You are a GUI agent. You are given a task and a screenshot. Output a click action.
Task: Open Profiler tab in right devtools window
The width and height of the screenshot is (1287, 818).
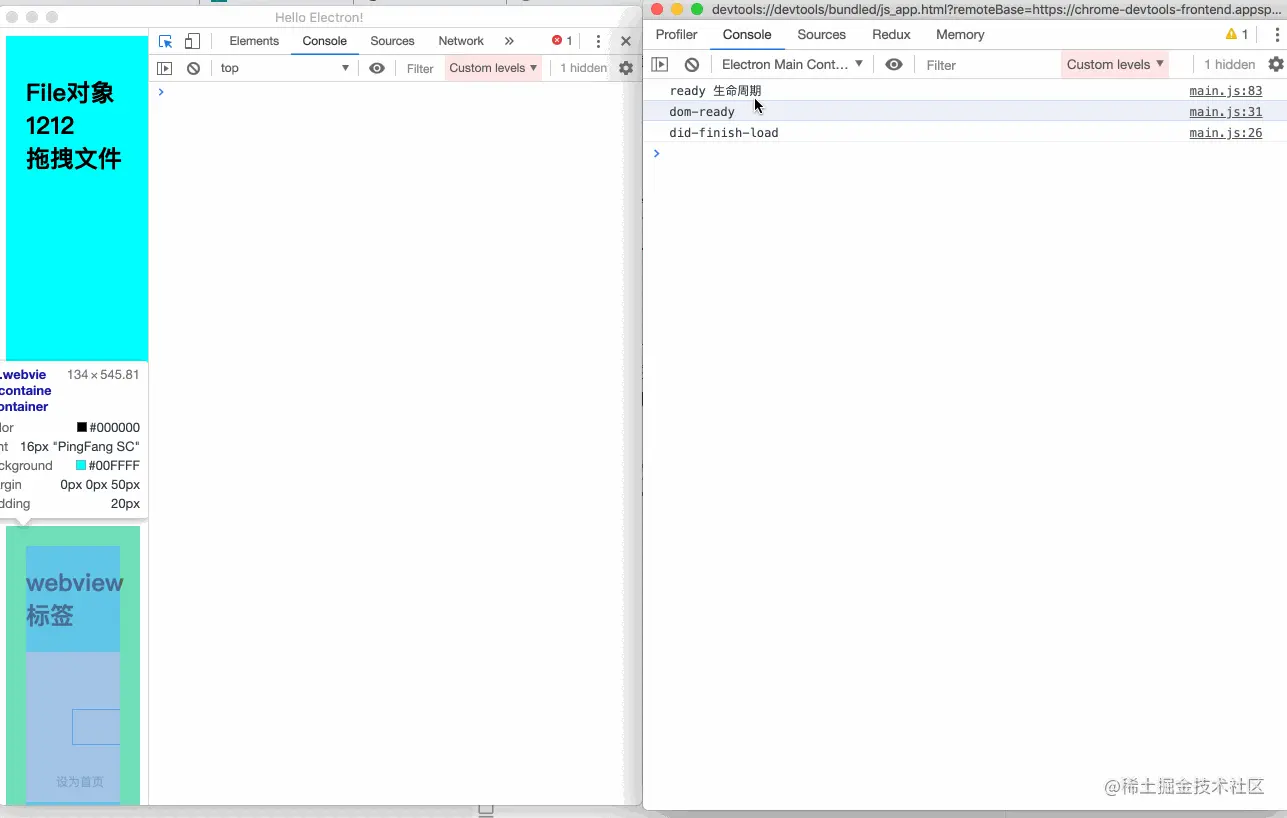click(x=677, y=34)
